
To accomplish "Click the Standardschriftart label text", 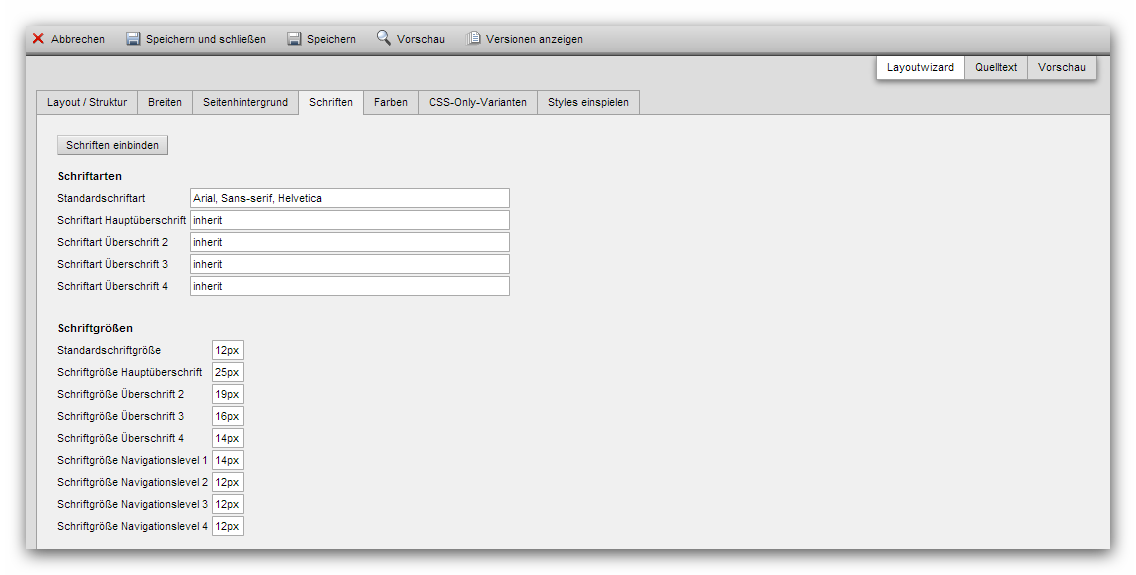I will point(101,198).
